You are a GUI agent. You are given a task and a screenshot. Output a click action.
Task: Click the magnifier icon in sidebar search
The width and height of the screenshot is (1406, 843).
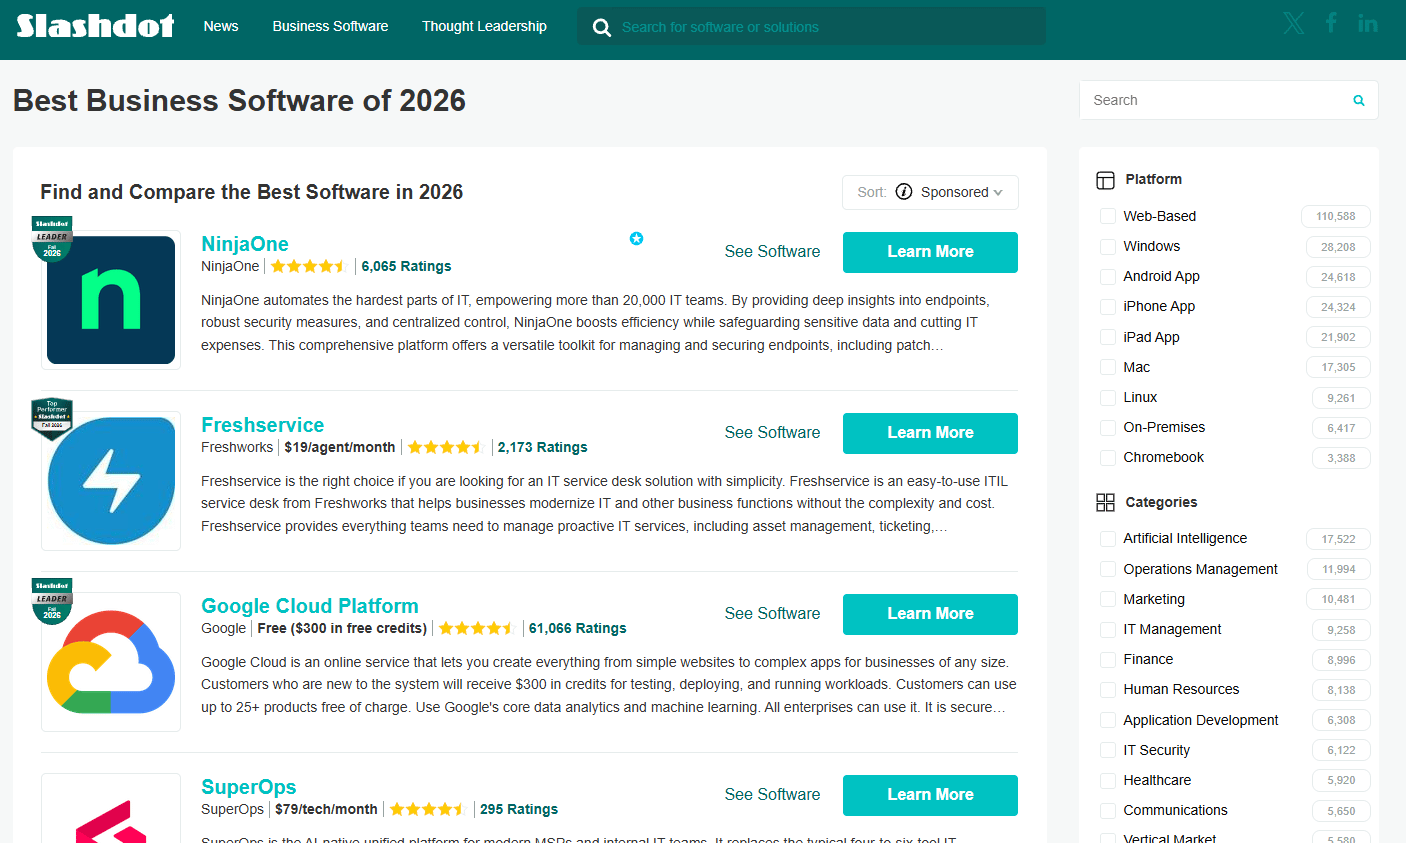(1359, 100)
